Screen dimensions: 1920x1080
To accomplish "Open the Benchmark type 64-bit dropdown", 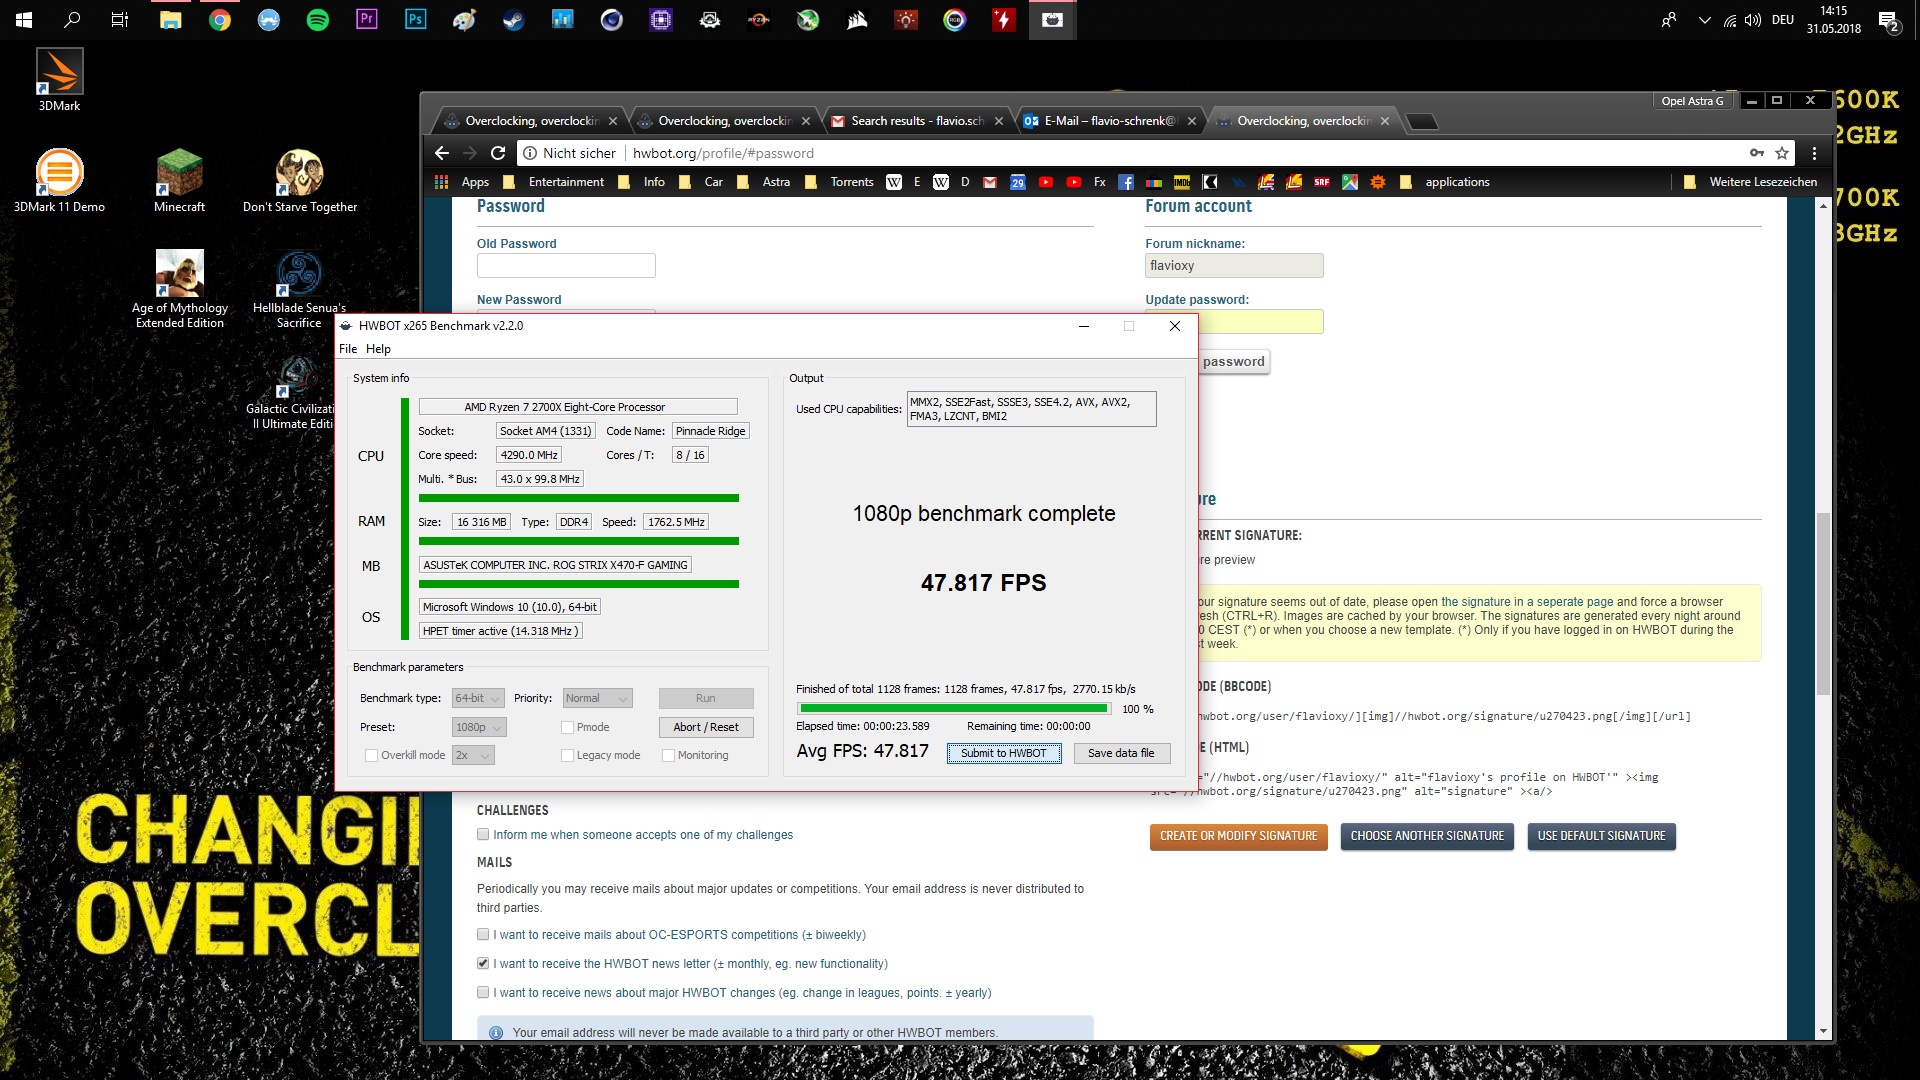I will tap(478, 698).
